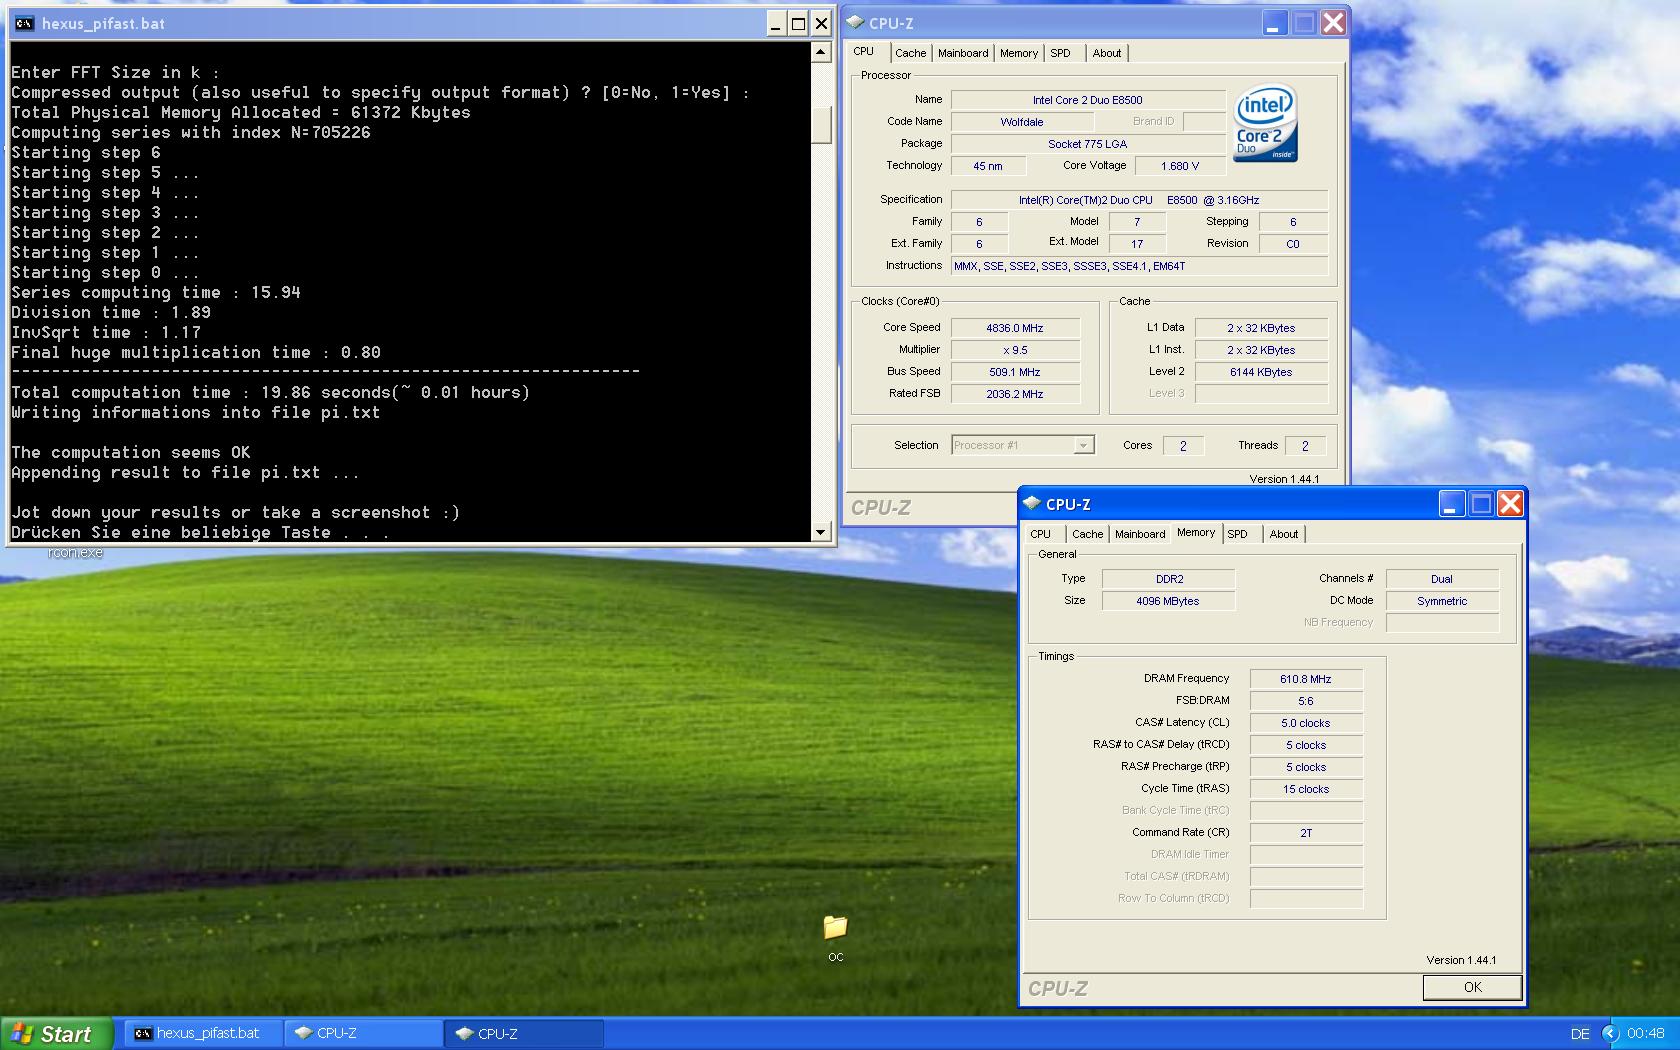Click the Bus Speed value 509.1 MHz
The height and width of the screenshot is (1050, 1680).
tap(1015, 372)
